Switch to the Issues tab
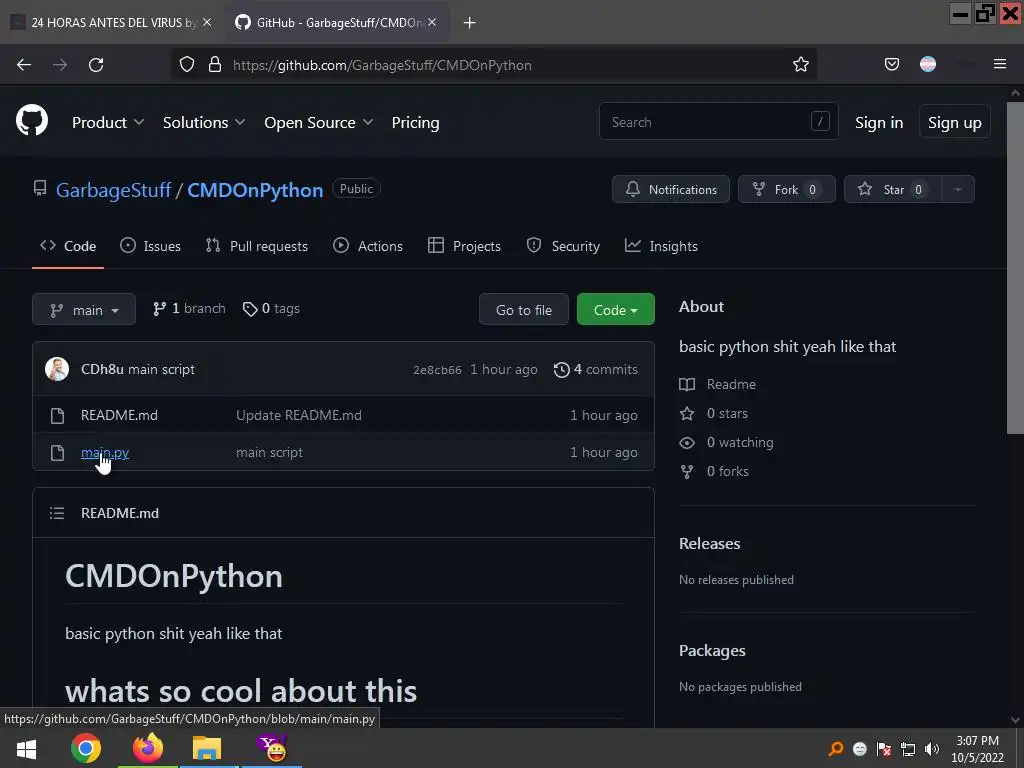1024x768 pixels. click(x=150, y=246)
